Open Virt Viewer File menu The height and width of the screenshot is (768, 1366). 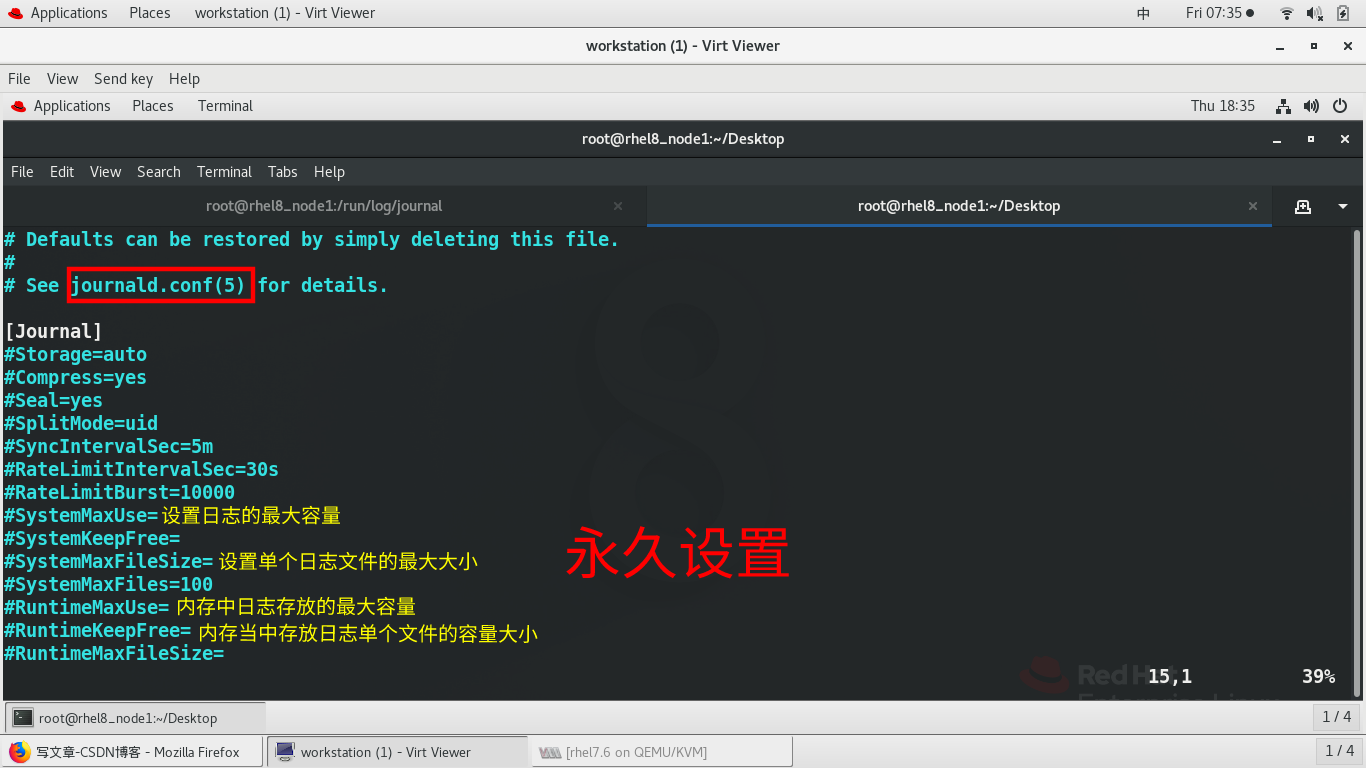click(19, 79)
